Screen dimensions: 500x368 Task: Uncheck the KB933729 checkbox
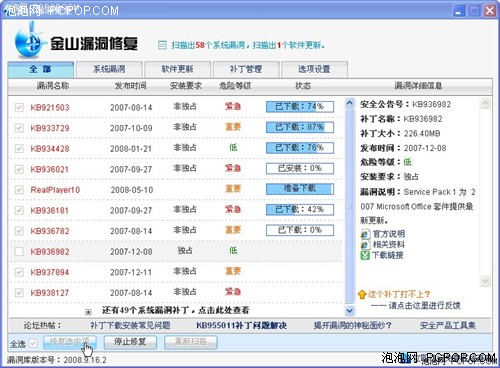[19, 128]
